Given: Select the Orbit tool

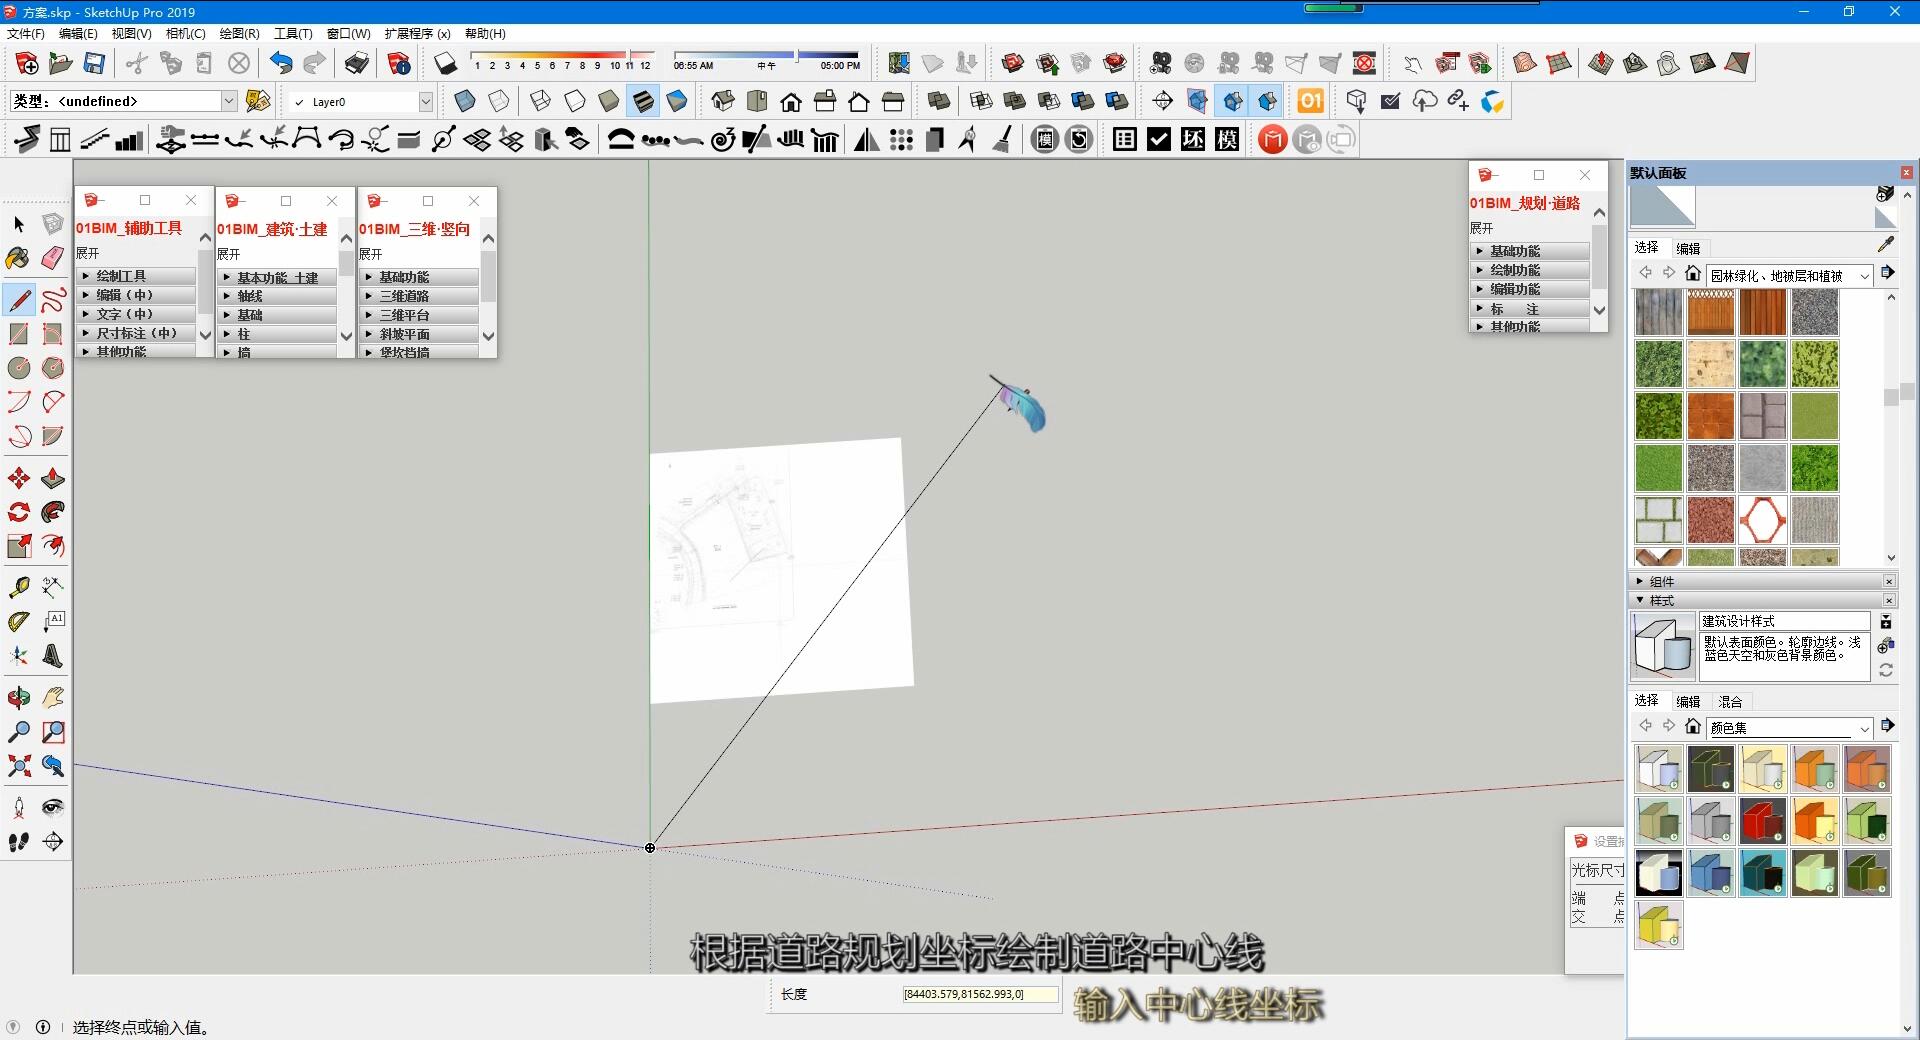Looking at the screenshot, I should pyautogui.click(x=19, y=698).
